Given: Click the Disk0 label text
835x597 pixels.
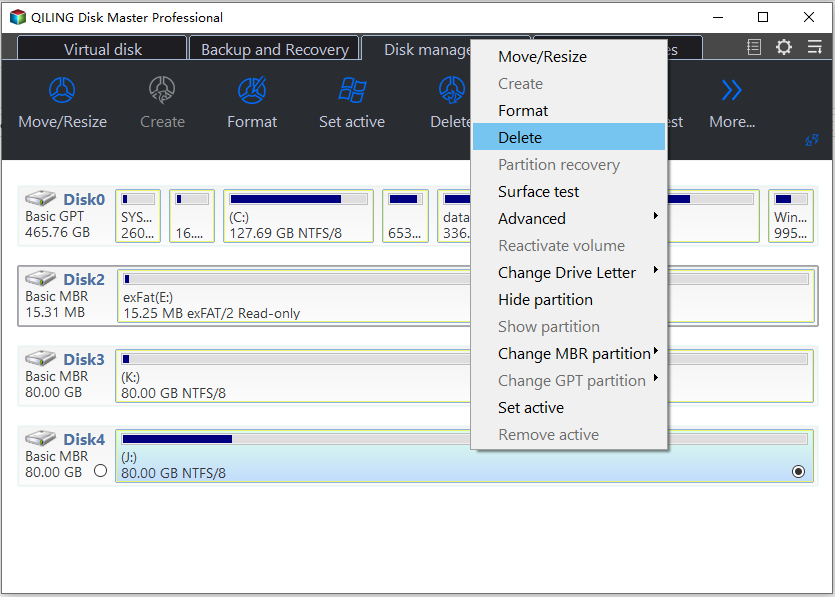Looking at the screenshot, I should pos(84,199).
